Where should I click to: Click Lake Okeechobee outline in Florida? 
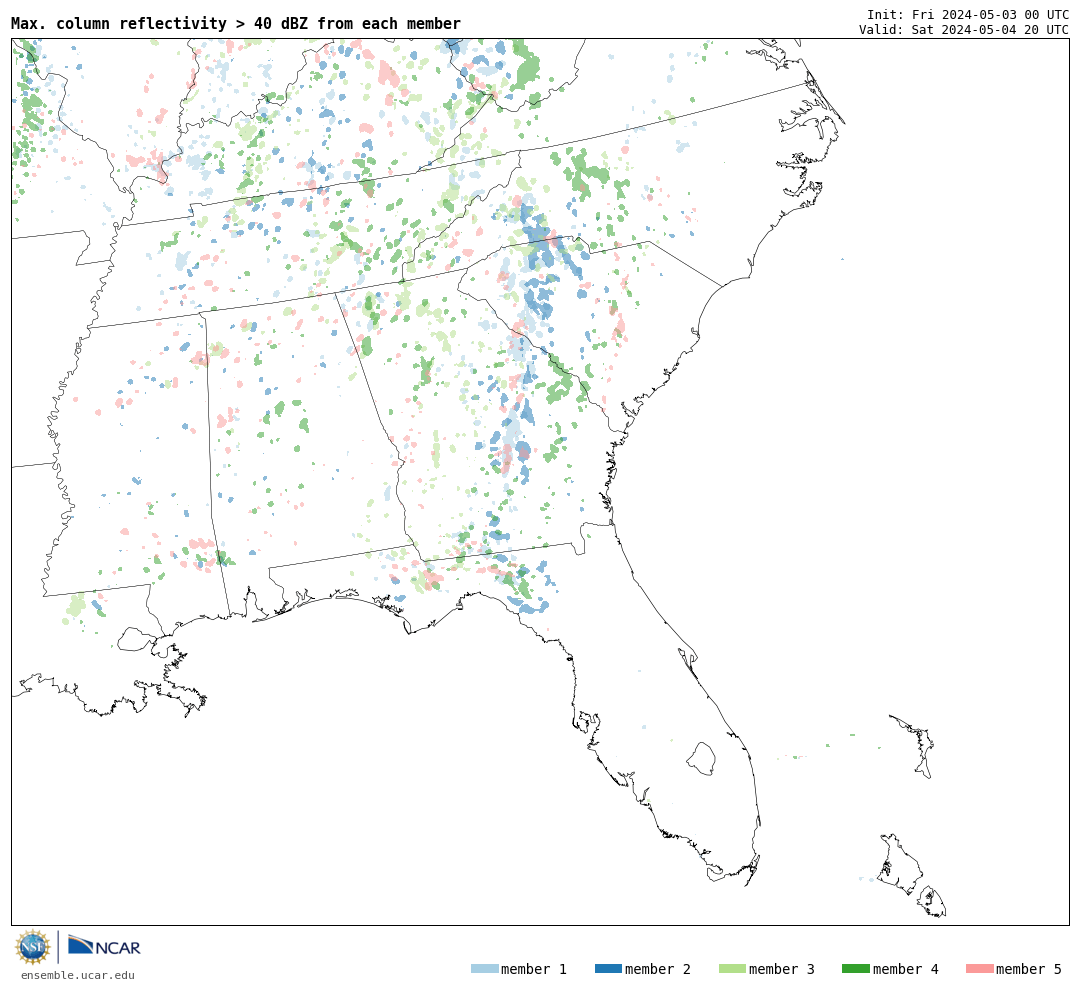point(701,759)
